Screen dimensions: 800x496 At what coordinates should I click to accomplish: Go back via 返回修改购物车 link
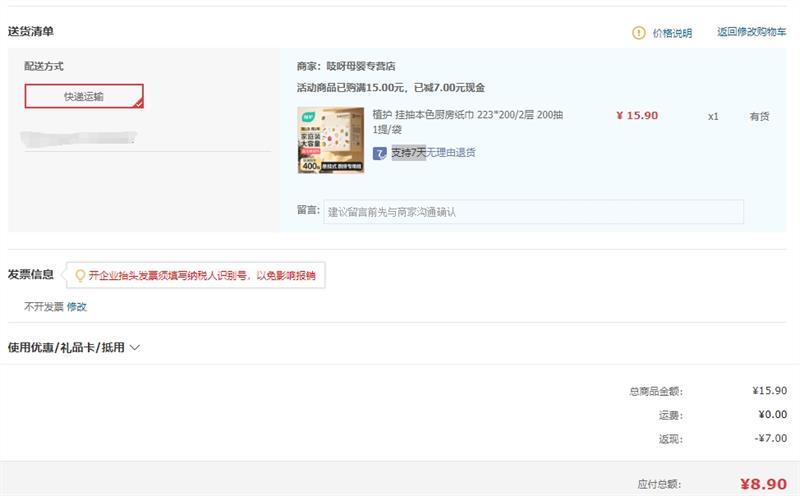pos(752,32)
